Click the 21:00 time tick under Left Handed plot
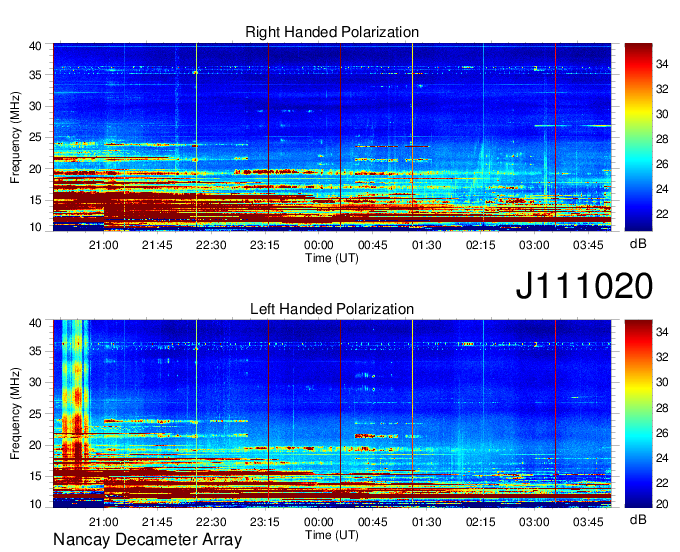Viewport: 680px width, 552px height. click(x=103, y=522)
